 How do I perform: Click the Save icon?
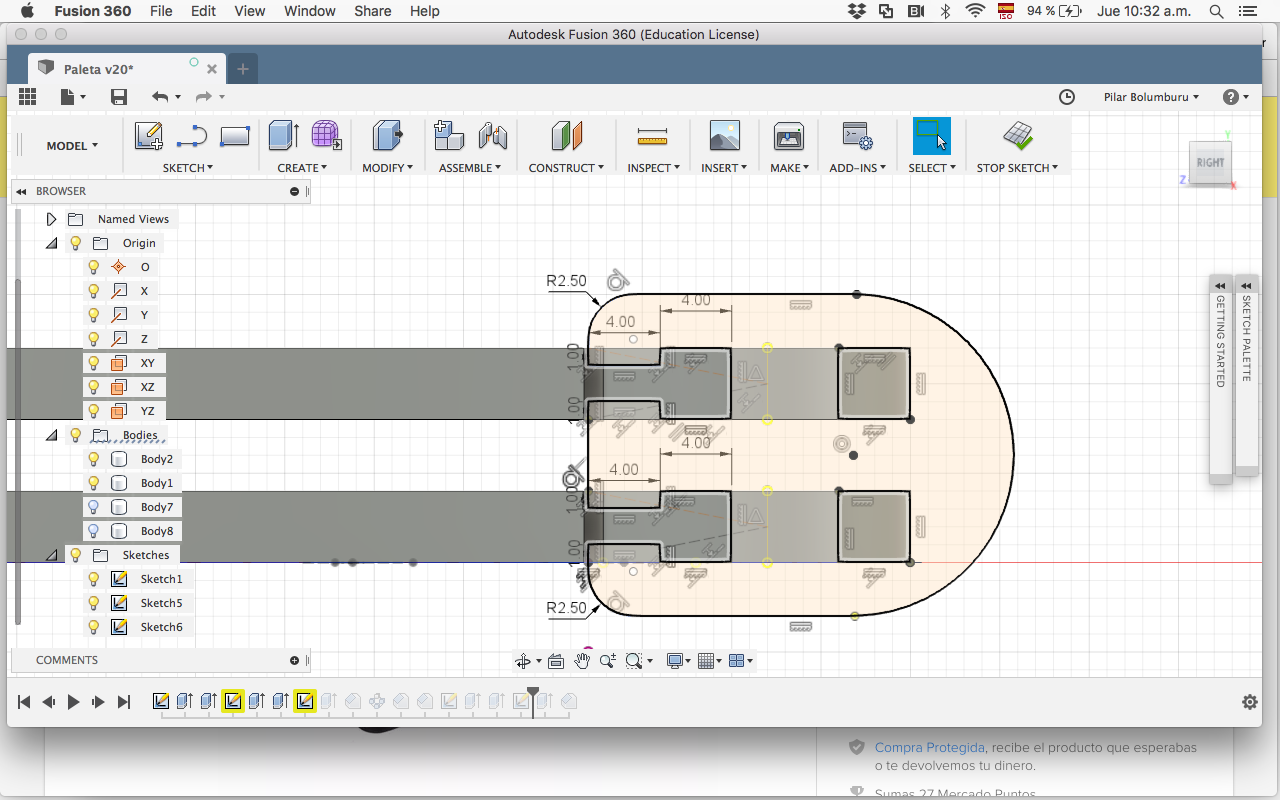pos(119,97)
